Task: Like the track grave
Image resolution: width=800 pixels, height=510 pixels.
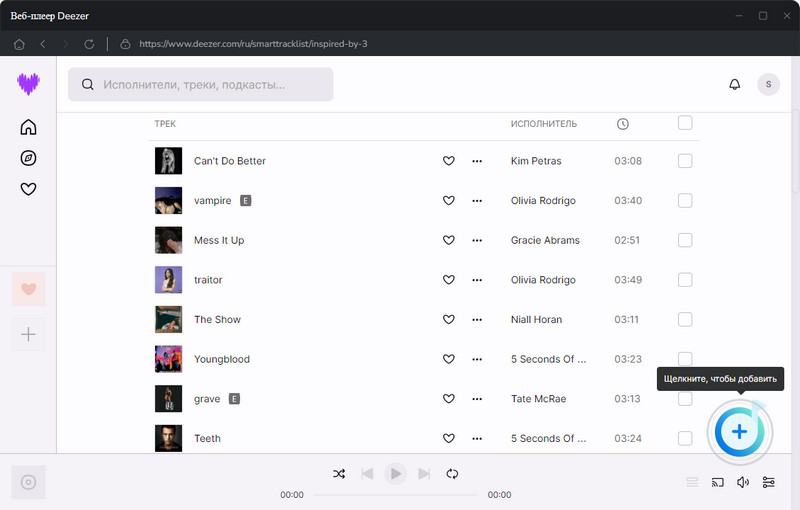Action: click(x=448, y=399)
